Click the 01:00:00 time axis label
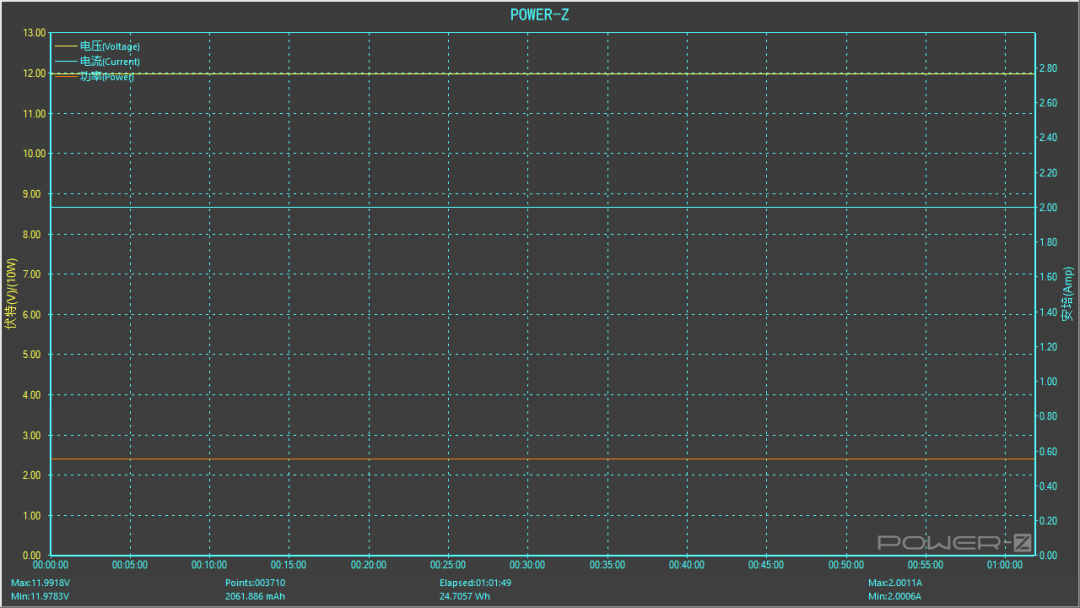 coord(1005,565)
